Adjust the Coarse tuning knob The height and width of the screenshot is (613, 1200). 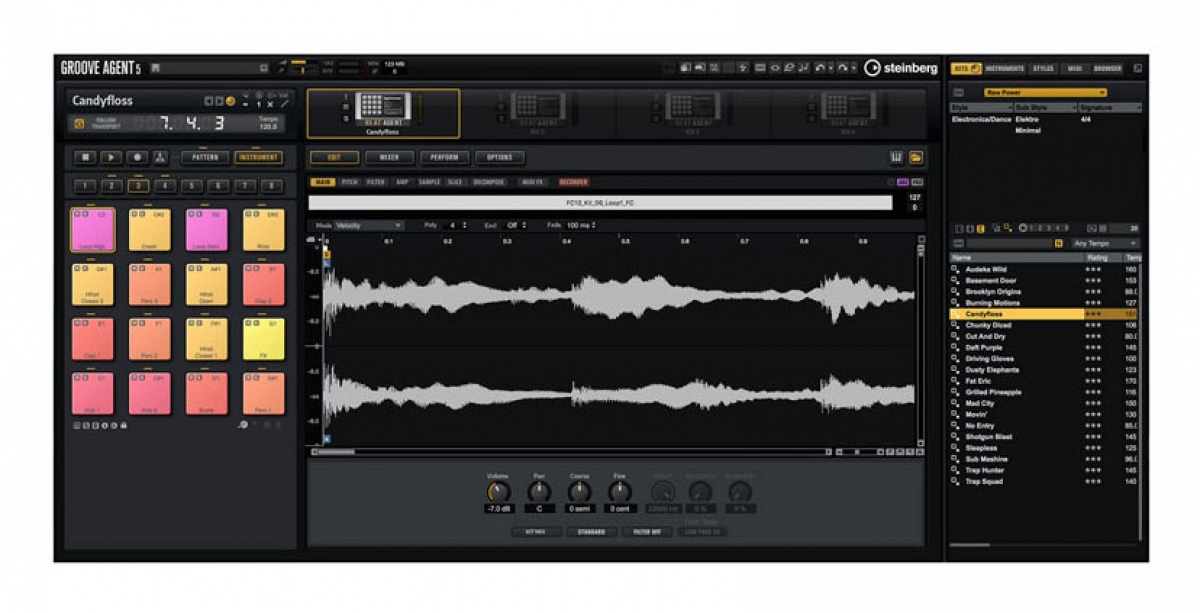(579, 492)
